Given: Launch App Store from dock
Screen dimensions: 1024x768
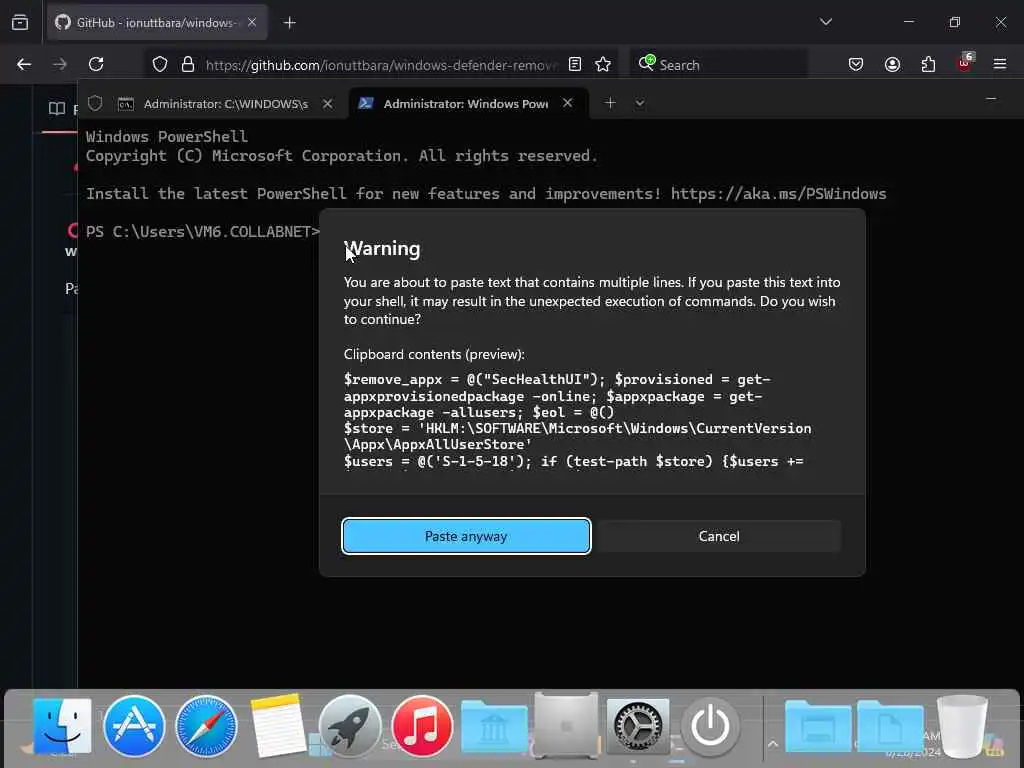Looking at the screenshot, I should [x=135, y=726].
